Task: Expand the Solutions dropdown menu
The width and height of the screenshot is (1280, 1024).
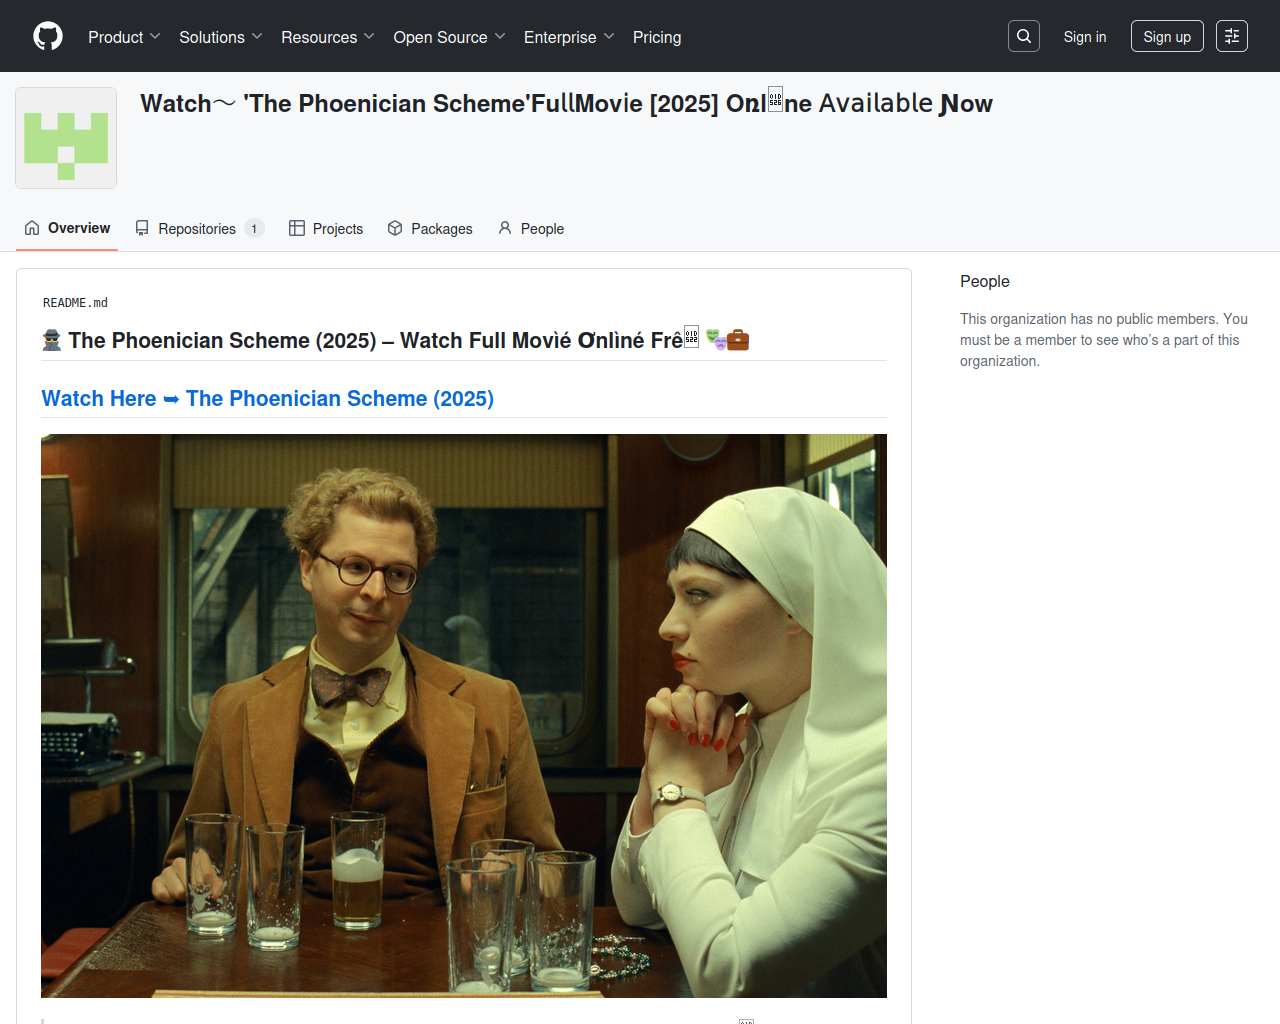Action: coord(220,37)
